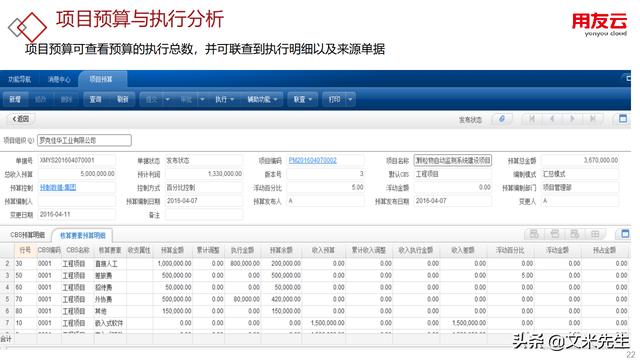Screen dimensions: 640x360
Task: Select row with 招待费 element
Action: click(x=314, y=287)
